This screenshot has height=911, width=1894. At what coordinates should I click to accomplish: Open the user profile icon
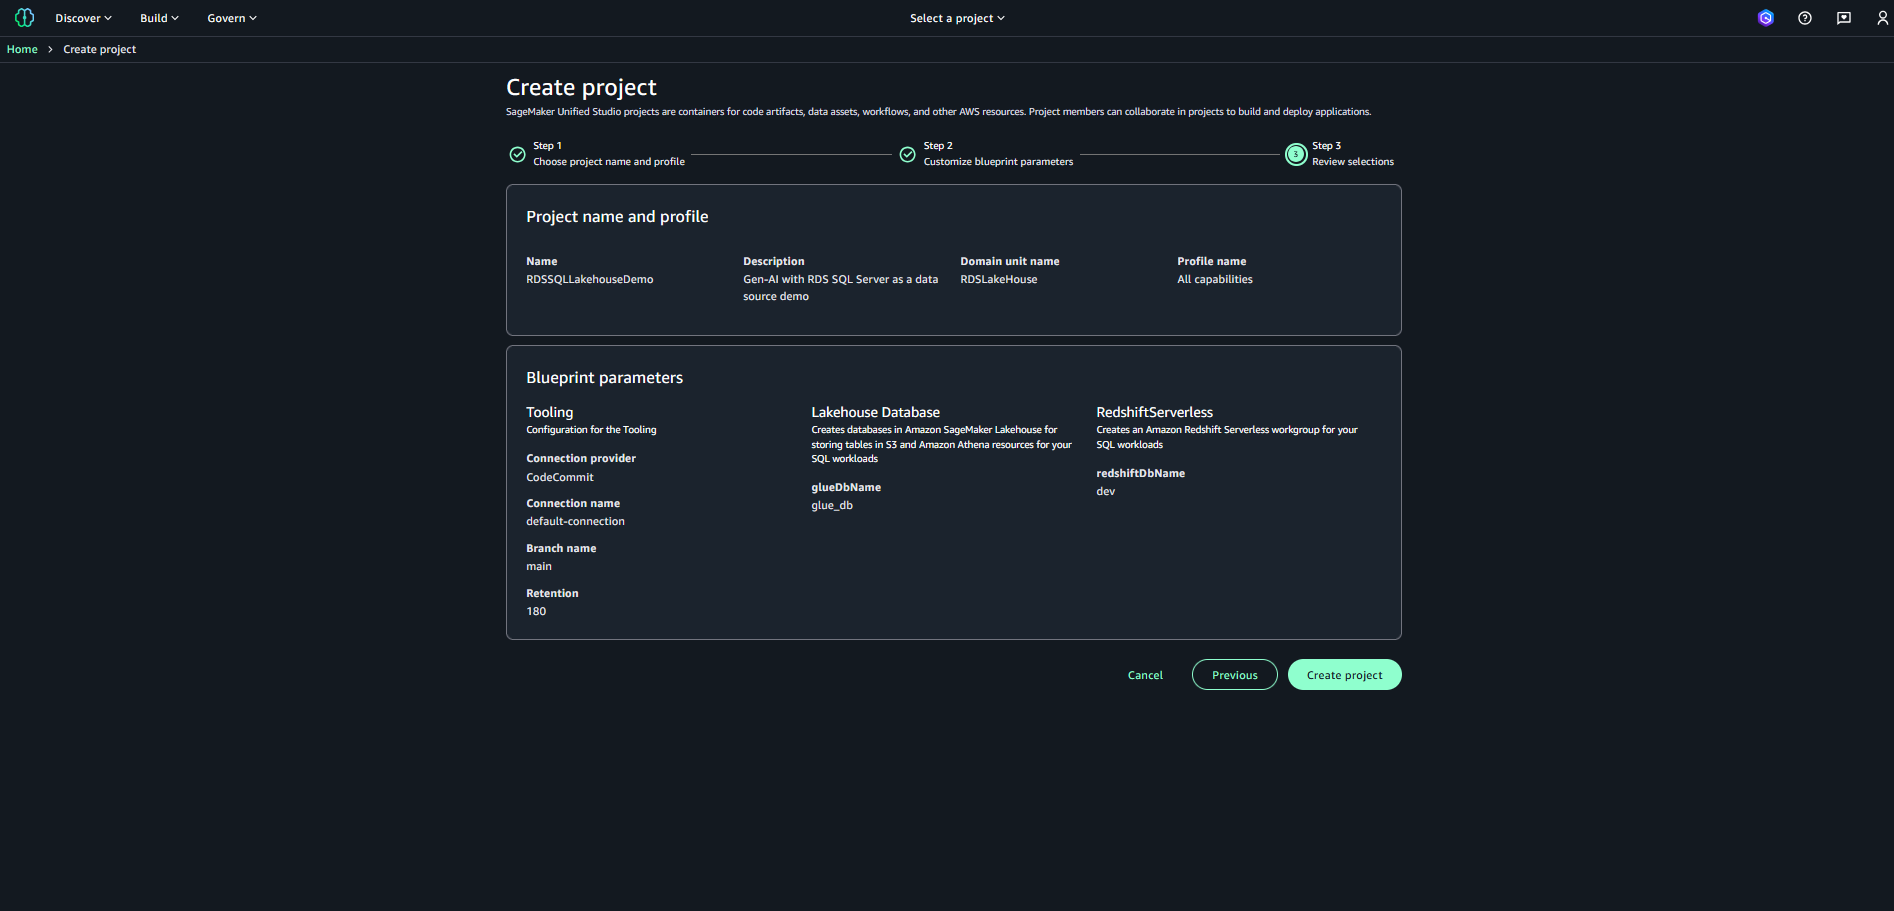tap(1882, 18)
